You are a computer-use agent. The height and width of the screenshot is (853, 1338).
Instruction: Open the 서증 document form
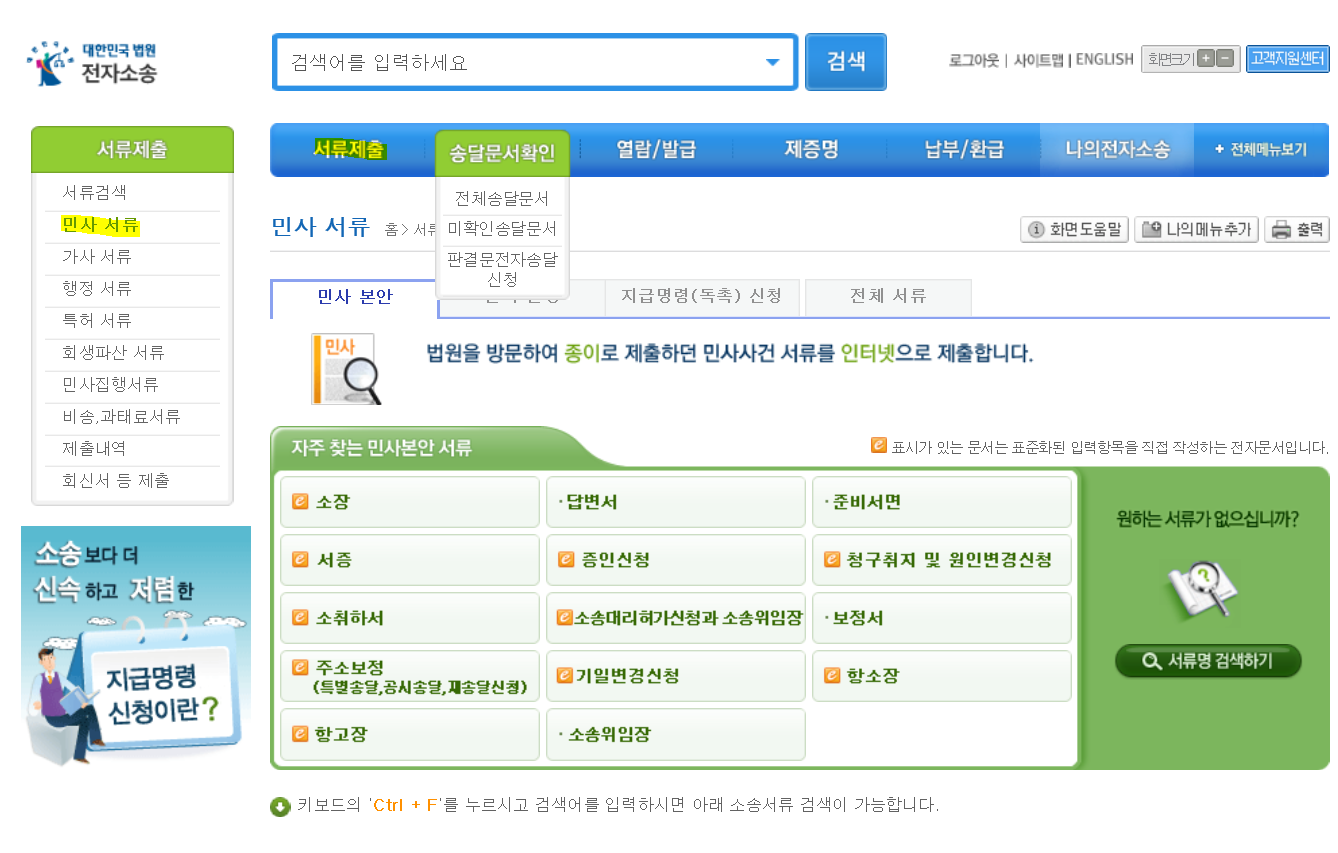[x=410, y=560]
